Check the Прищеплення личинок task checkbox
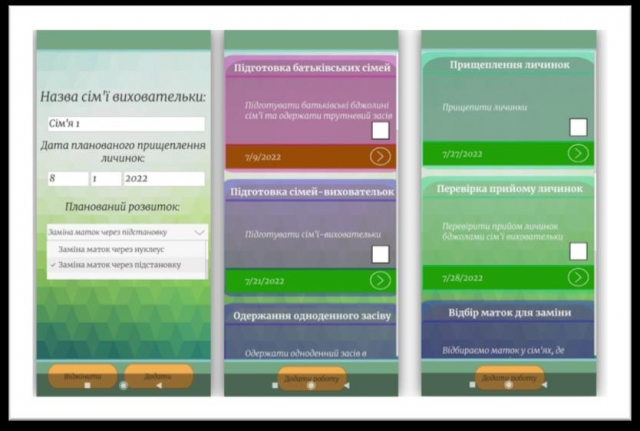The image size is (640, 431). [x=578, y=127]
